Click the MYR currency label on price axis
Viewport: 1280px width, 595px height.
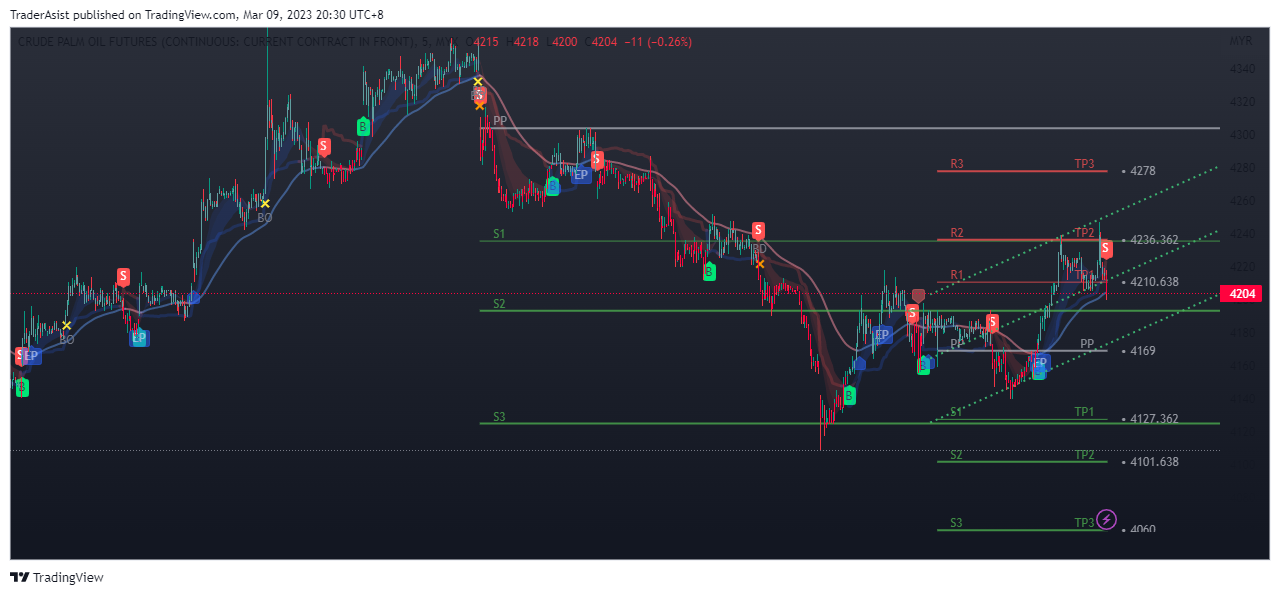1240,41
